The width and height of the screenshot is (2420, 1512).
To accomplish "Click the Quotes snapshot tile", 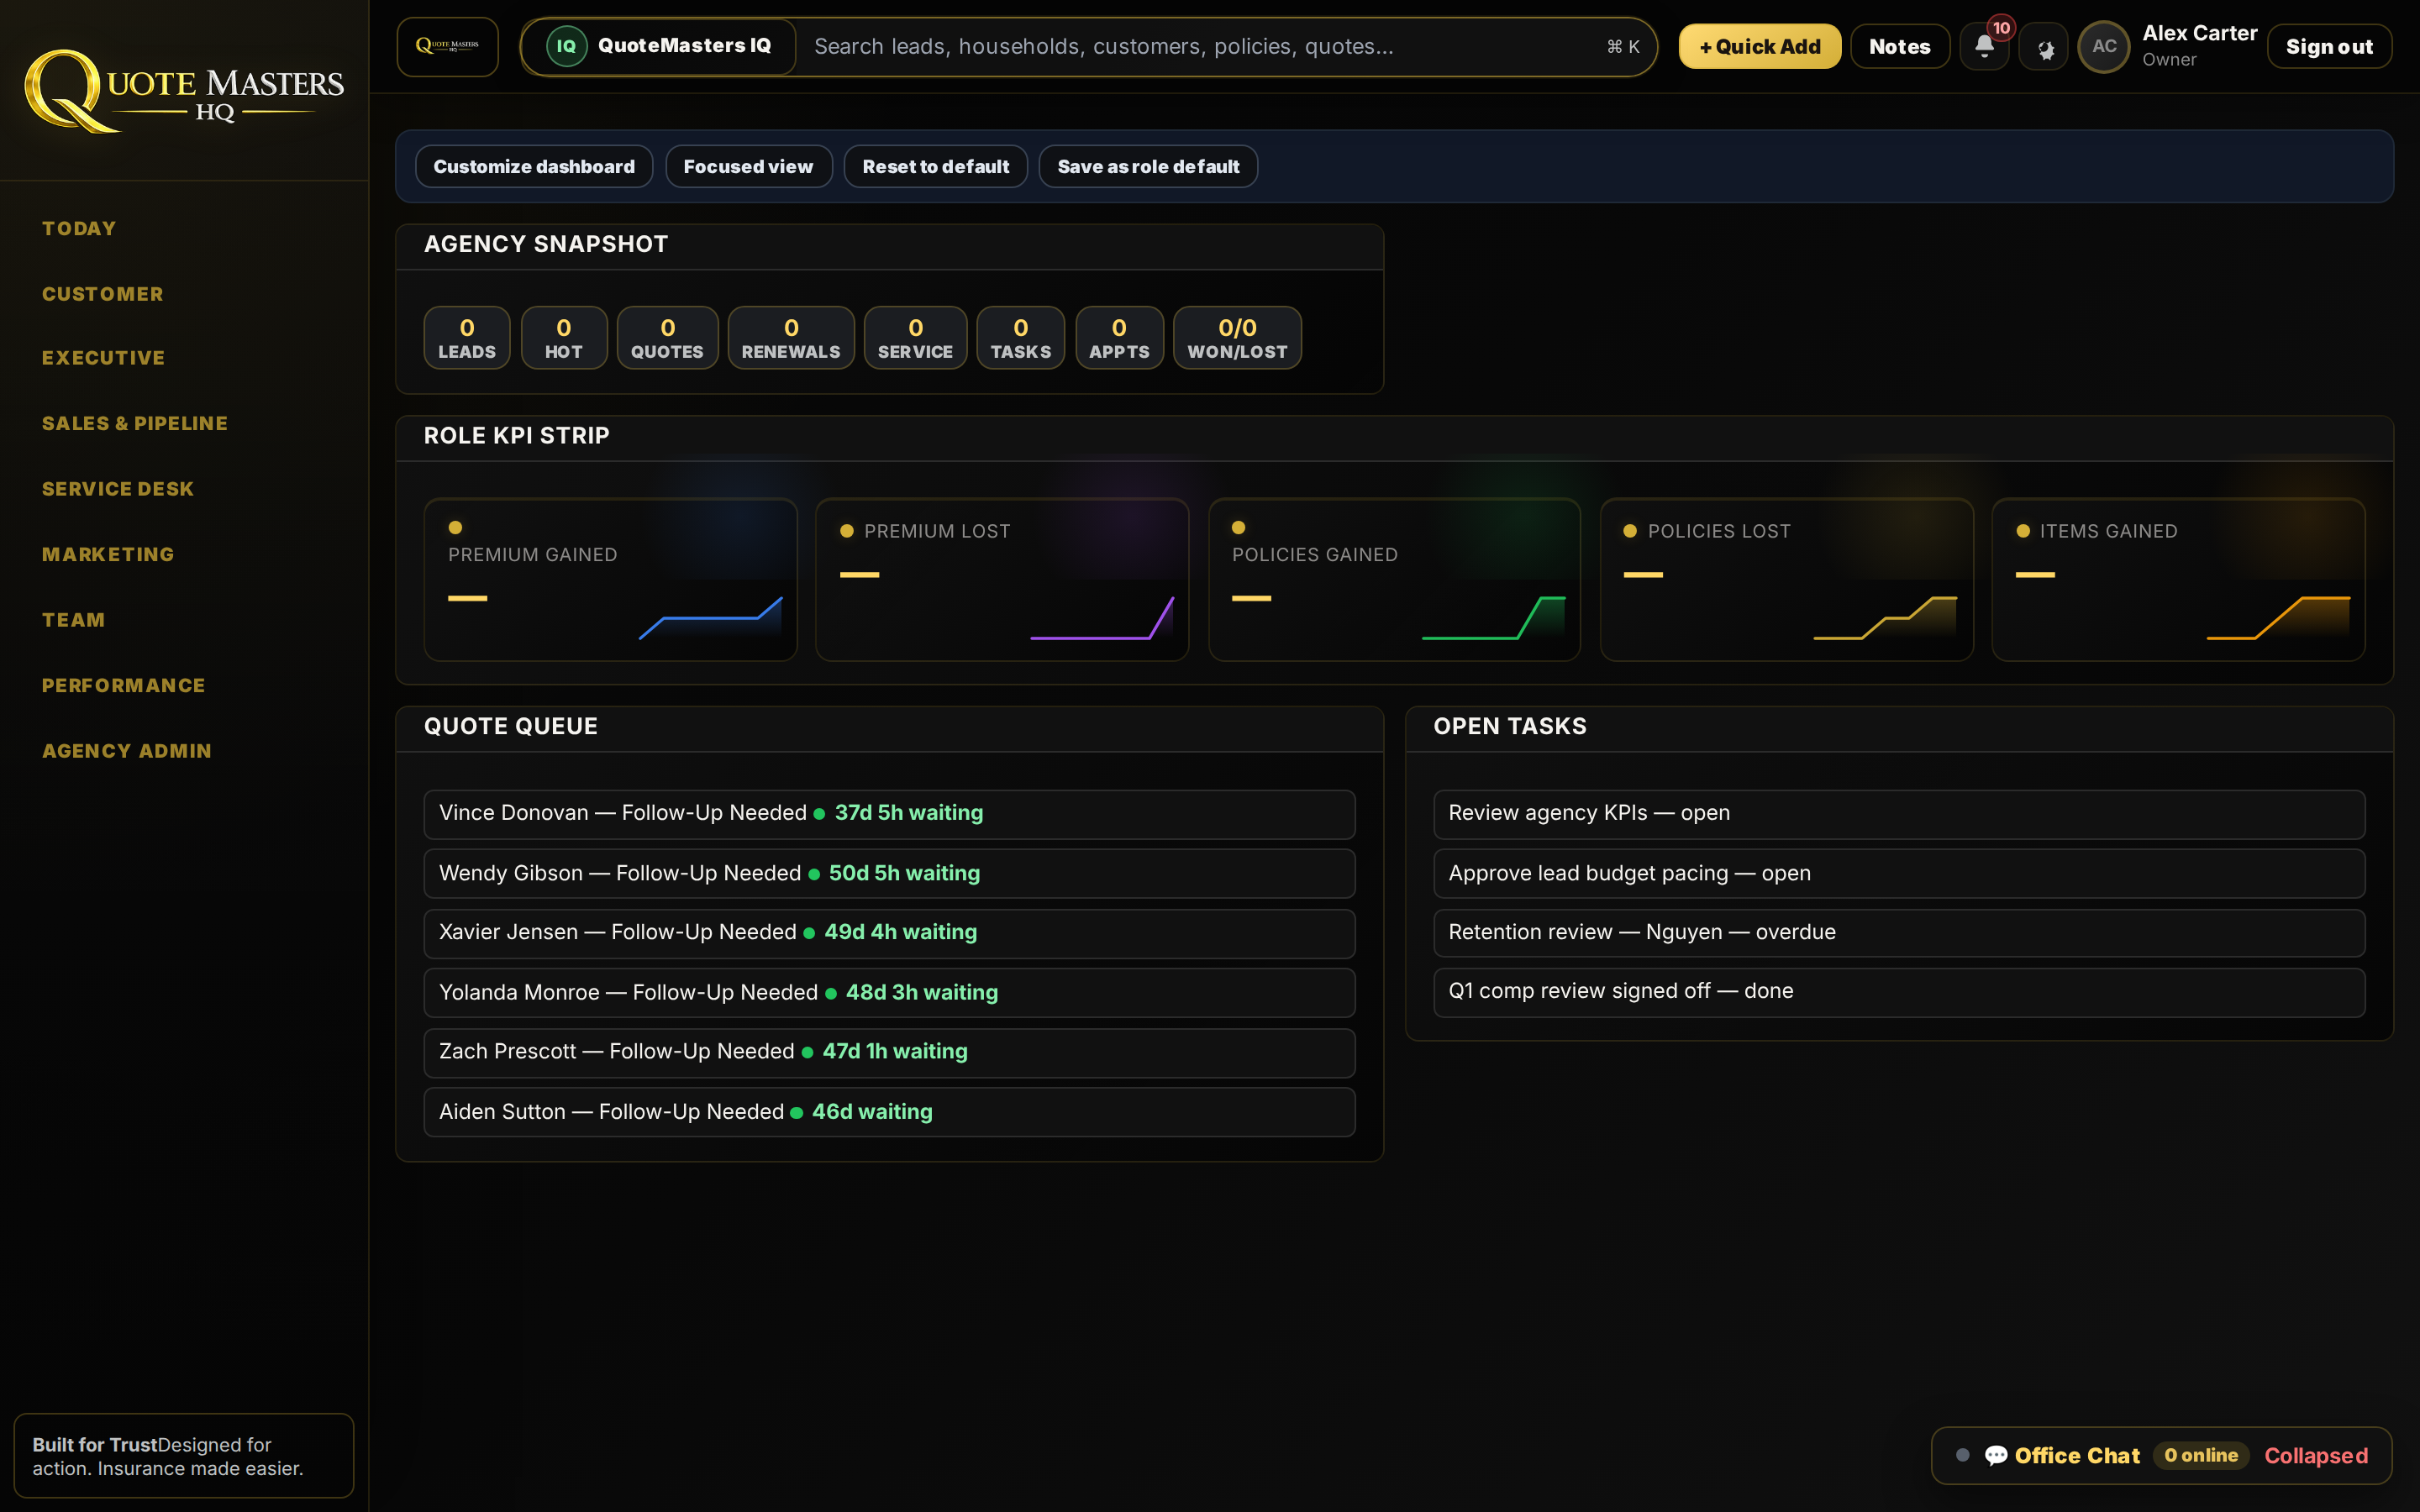I will 667,338.
